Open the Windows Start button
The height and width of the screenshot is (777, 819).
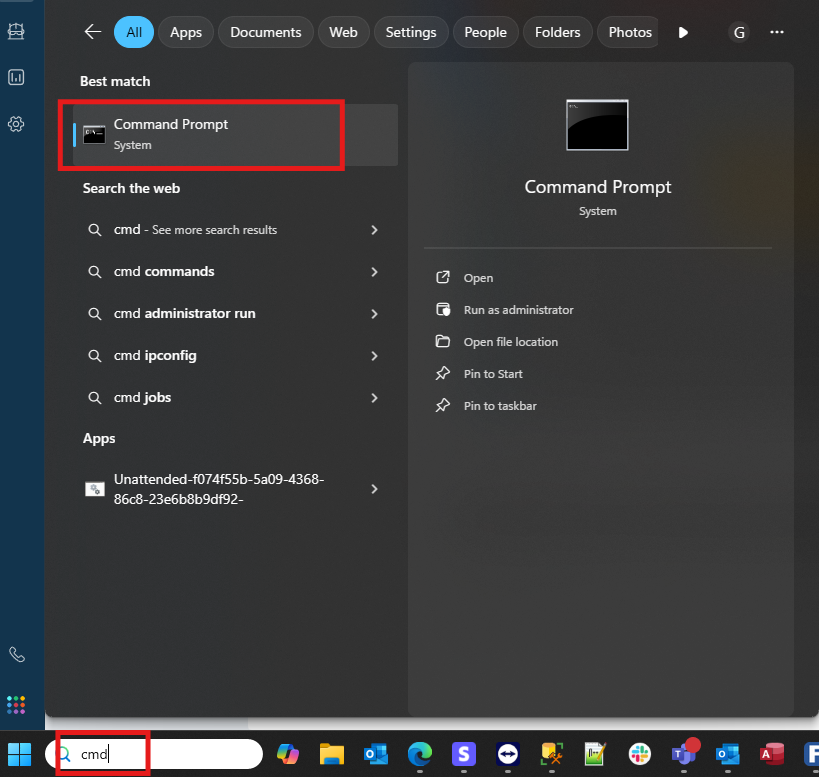(x=19, y=754)
